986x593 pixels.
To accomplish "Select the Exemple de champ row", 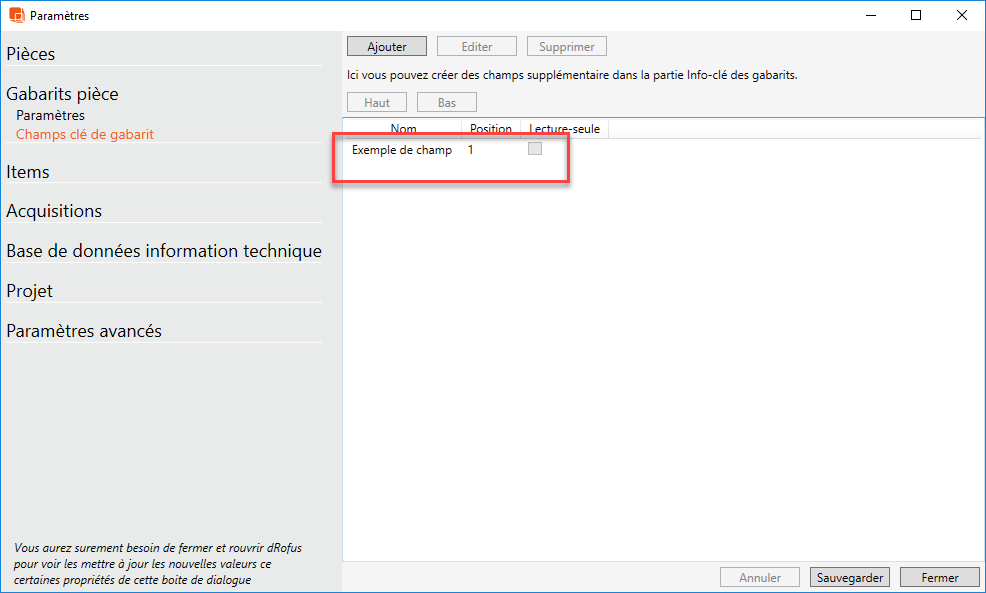I will 402,150.
